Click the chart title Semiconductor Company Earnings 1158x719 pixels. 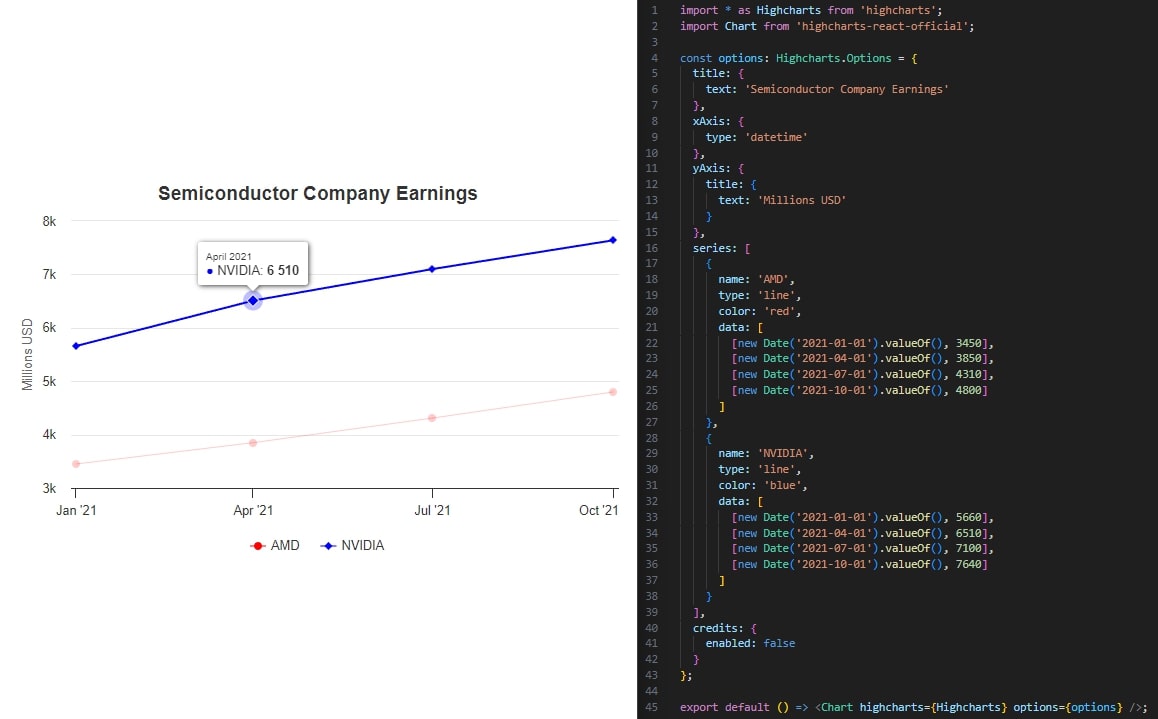(318, 193)
